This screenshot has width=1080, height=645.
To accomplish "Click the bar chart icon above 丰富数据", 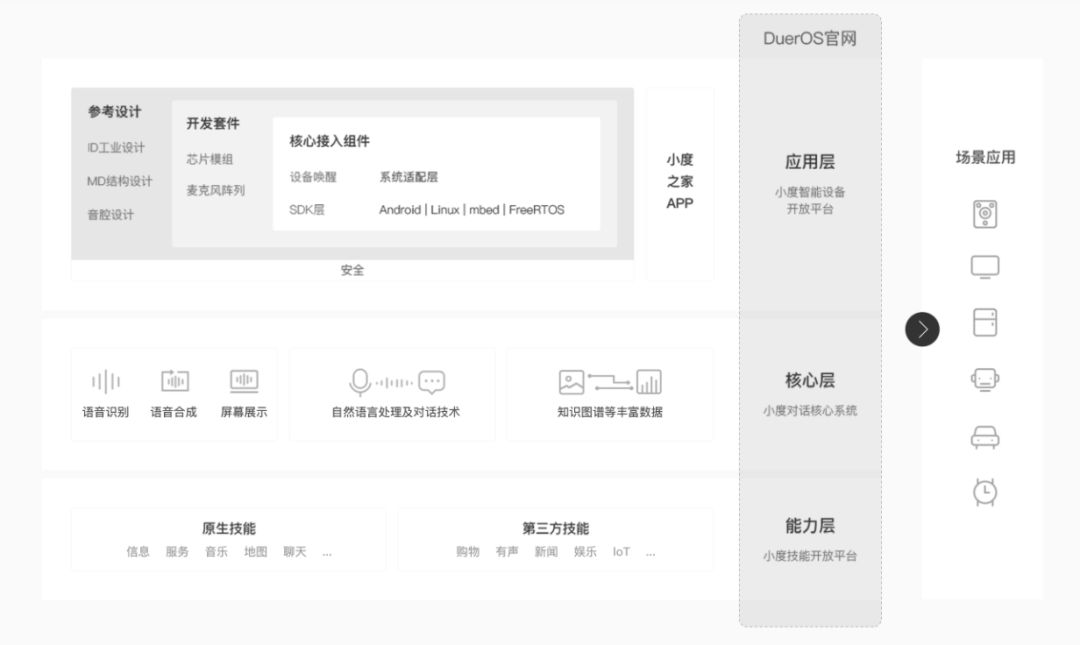I will coord(649,382).
